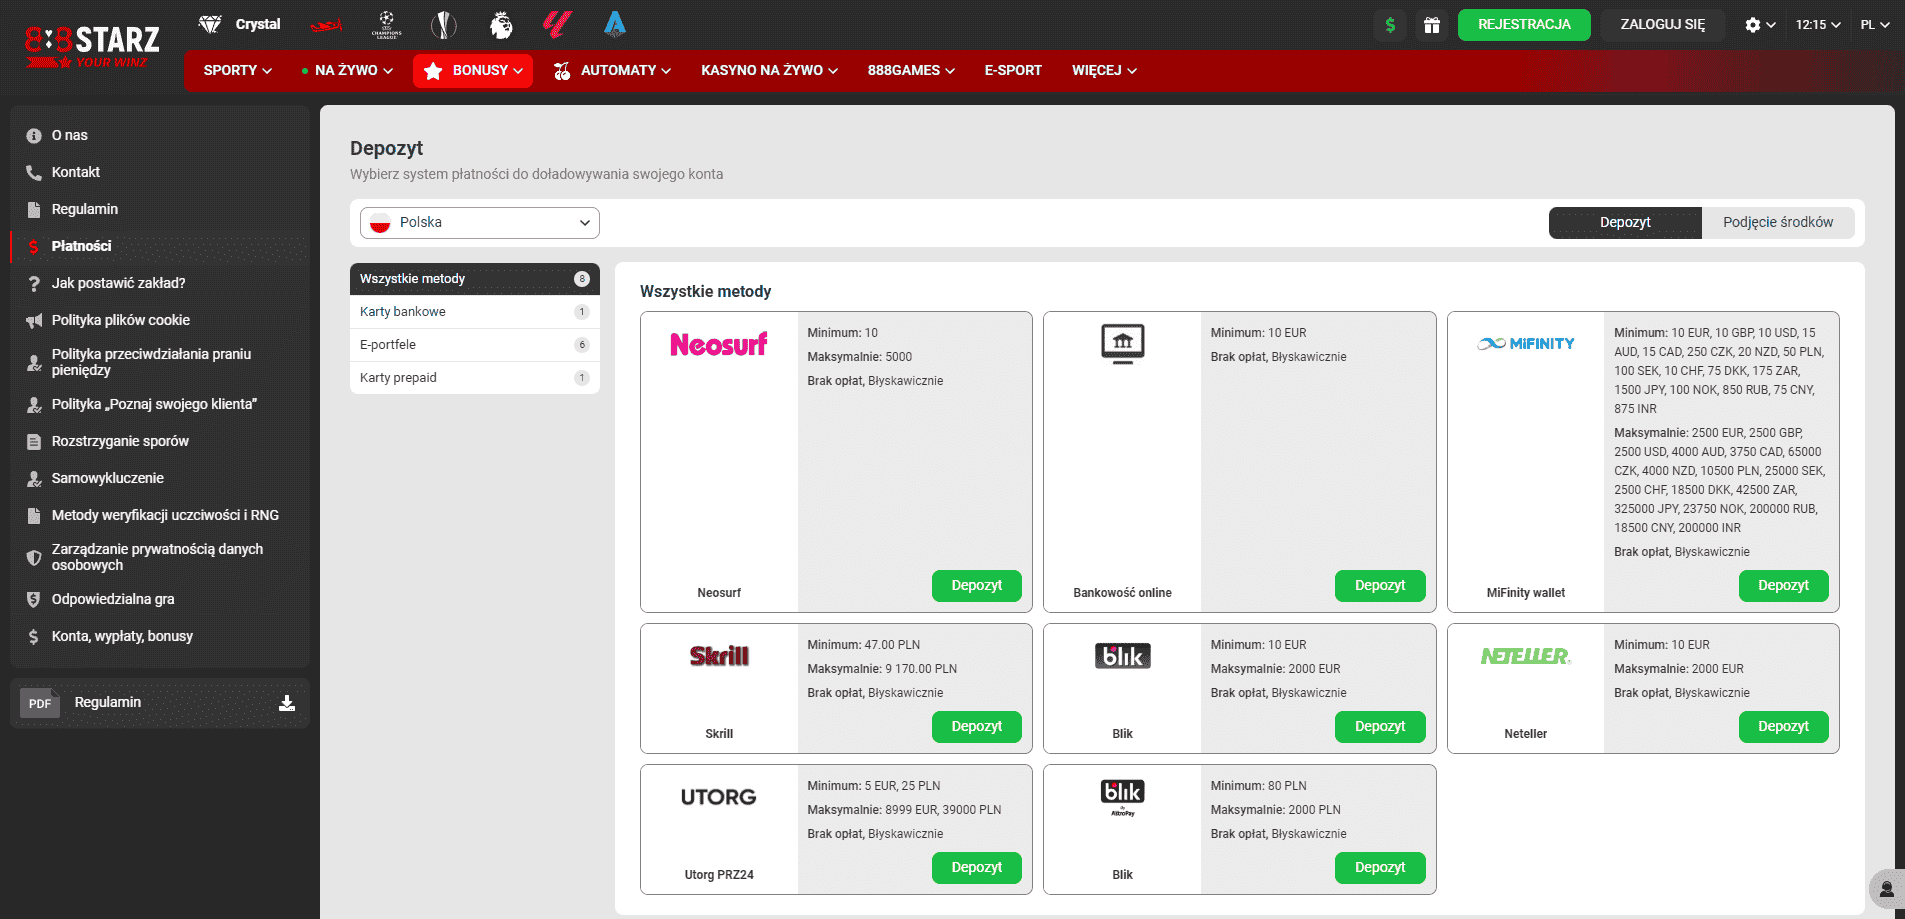Open the Polska country dropdown
Screen dimensions: 1905x919
(x=480, y=223)
